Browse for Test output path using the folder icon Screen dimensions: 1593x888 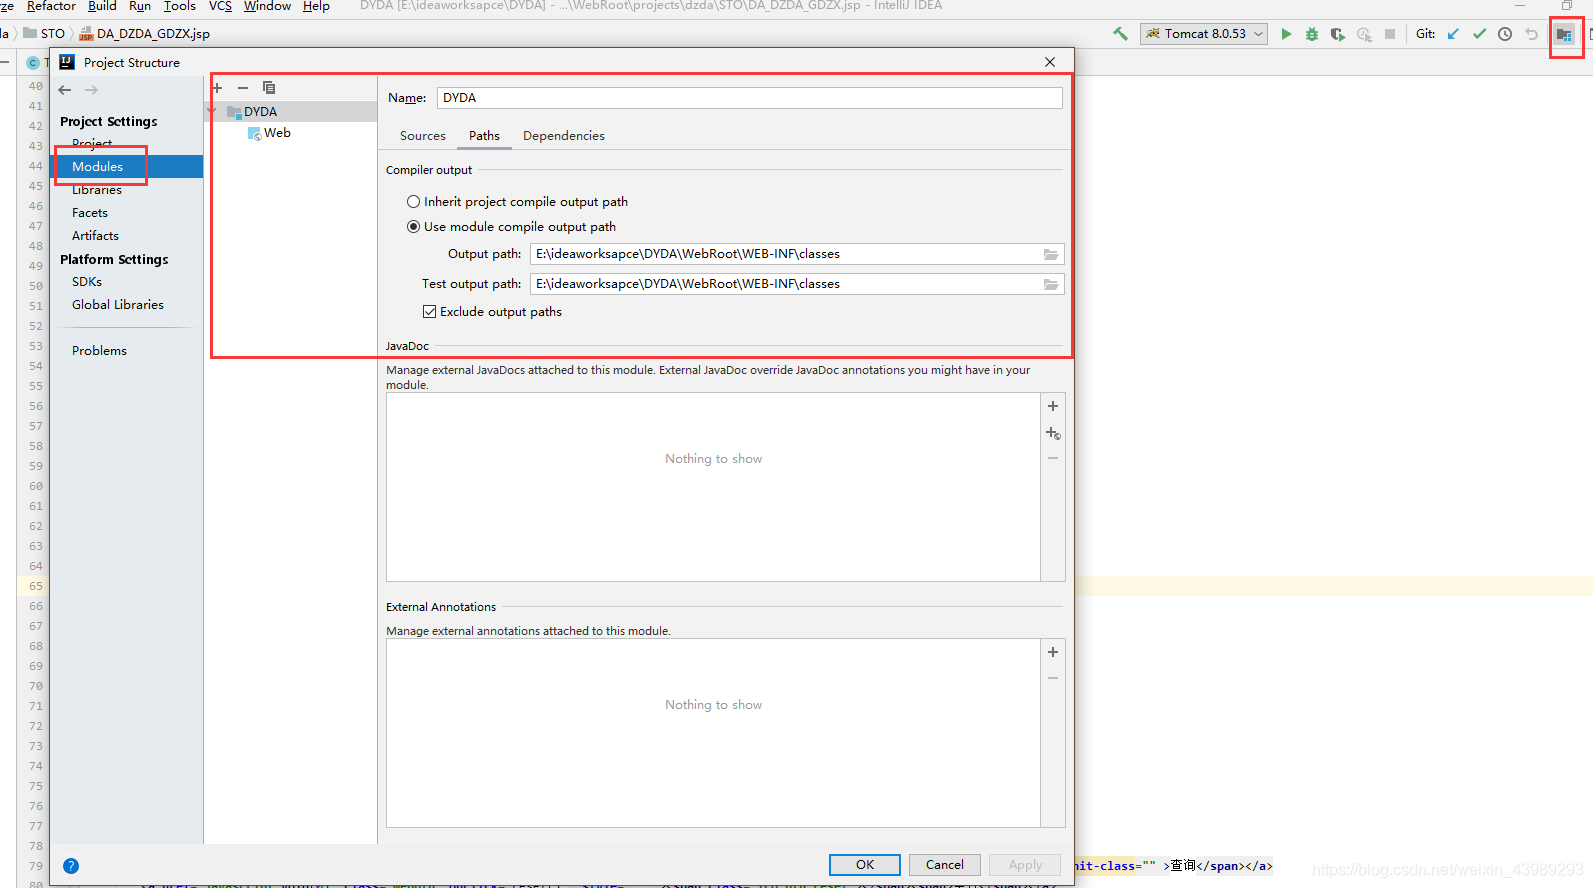click(x=1051, y=284)
